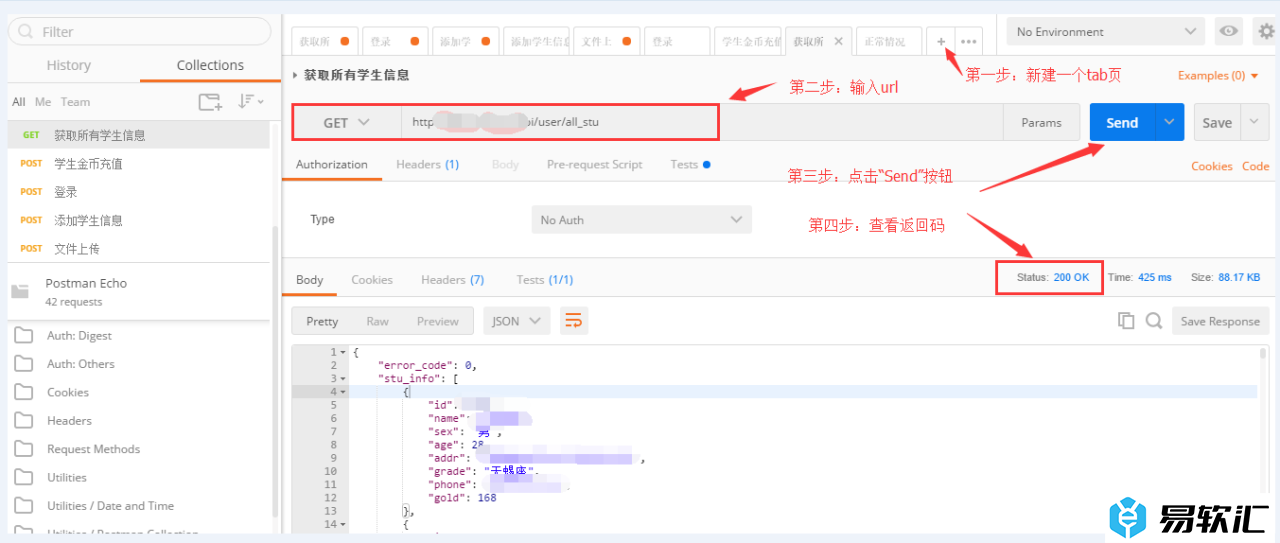
Task: Click the blue Send button
Action: [1122, 122]
